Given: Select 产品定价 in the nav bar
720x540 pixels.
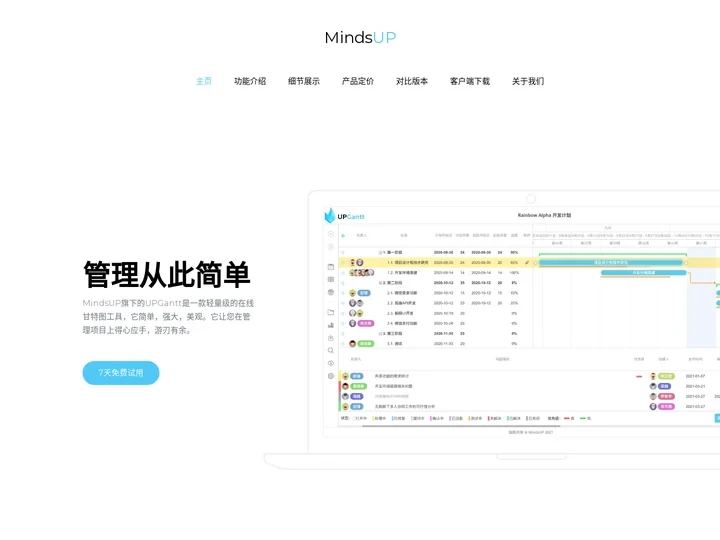Looking at the screenshot, I should tap(358, 81).
